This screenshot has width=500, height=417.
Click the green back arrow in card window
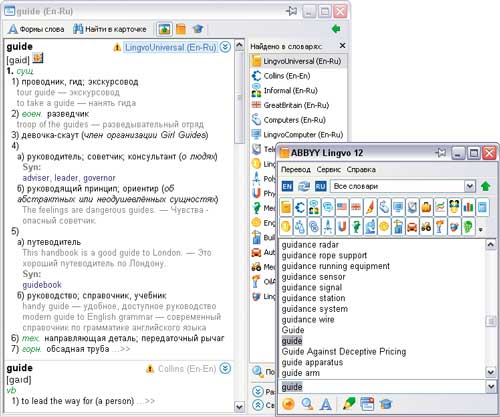click(x=336, y=29)
